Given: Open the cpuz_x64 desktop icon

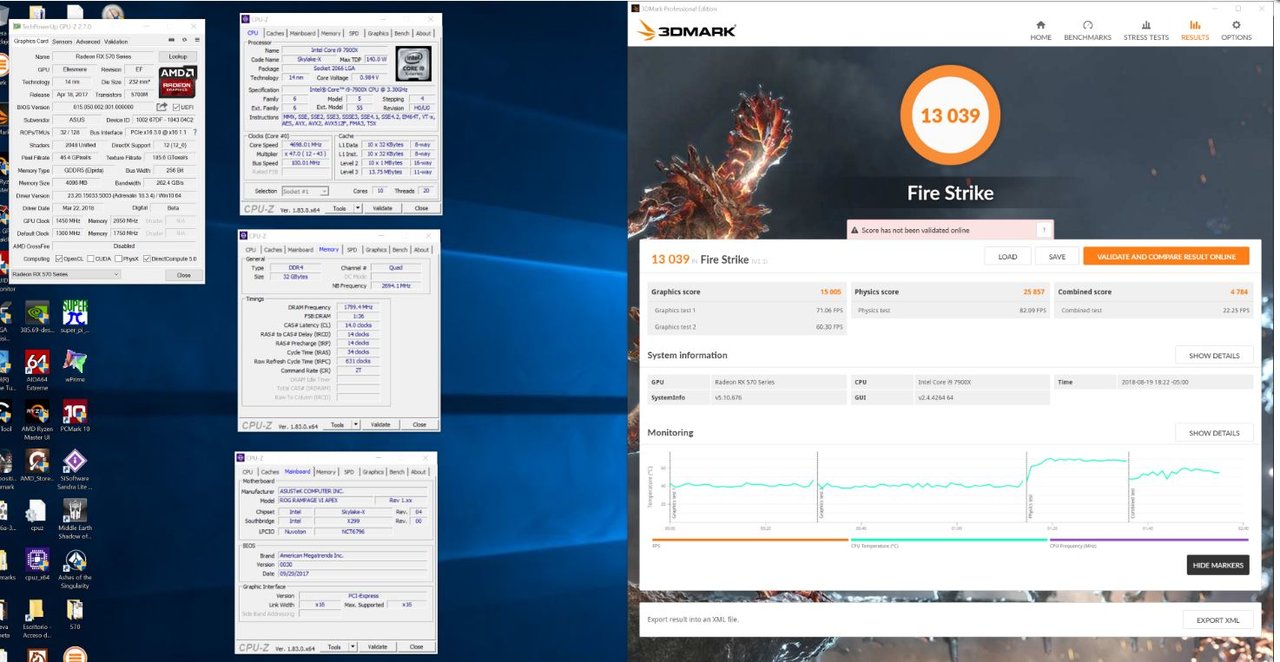Looking at the screenshot, I should click(x=37, y=564).
